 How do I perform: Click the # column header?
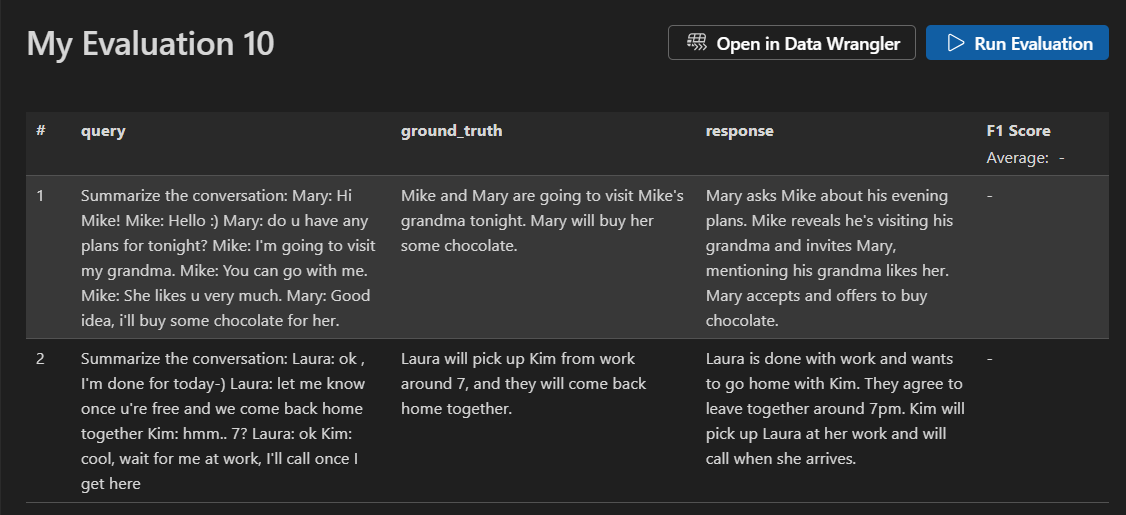point(40,131)
